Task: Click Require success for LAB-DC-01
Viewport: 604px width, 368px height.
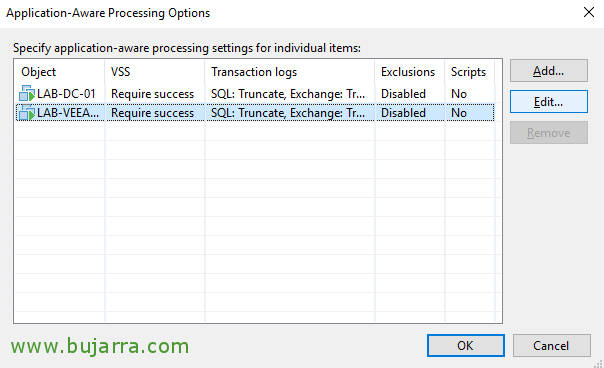Action: coord(153,94)
